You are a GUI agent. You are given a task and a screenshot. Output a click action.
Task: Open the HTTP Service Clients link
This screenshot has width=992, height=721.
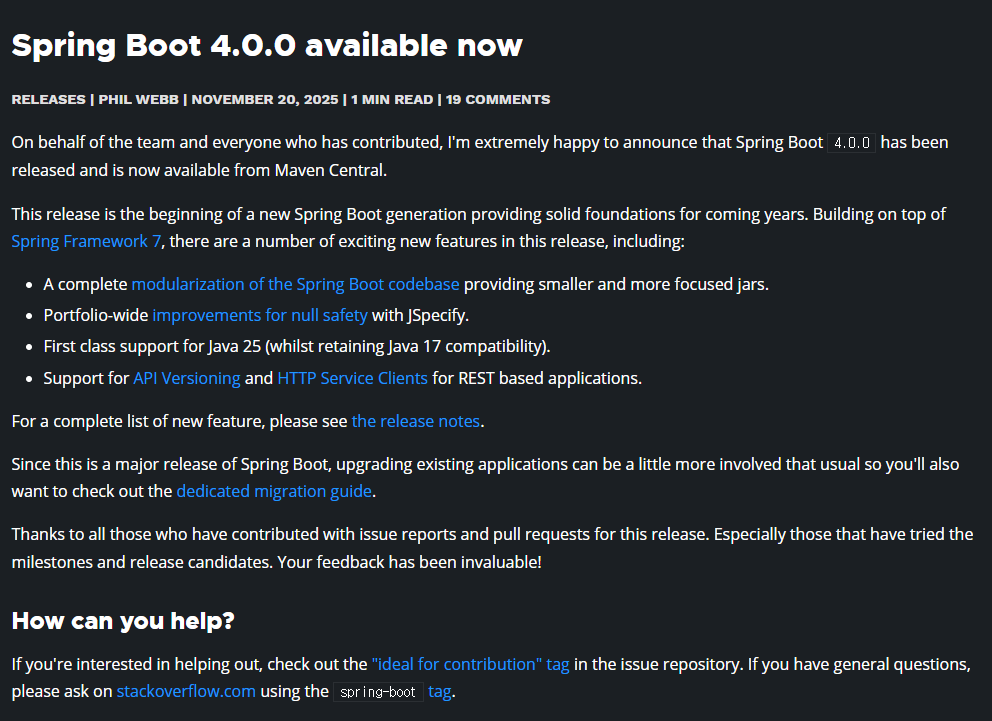point(352,378)
